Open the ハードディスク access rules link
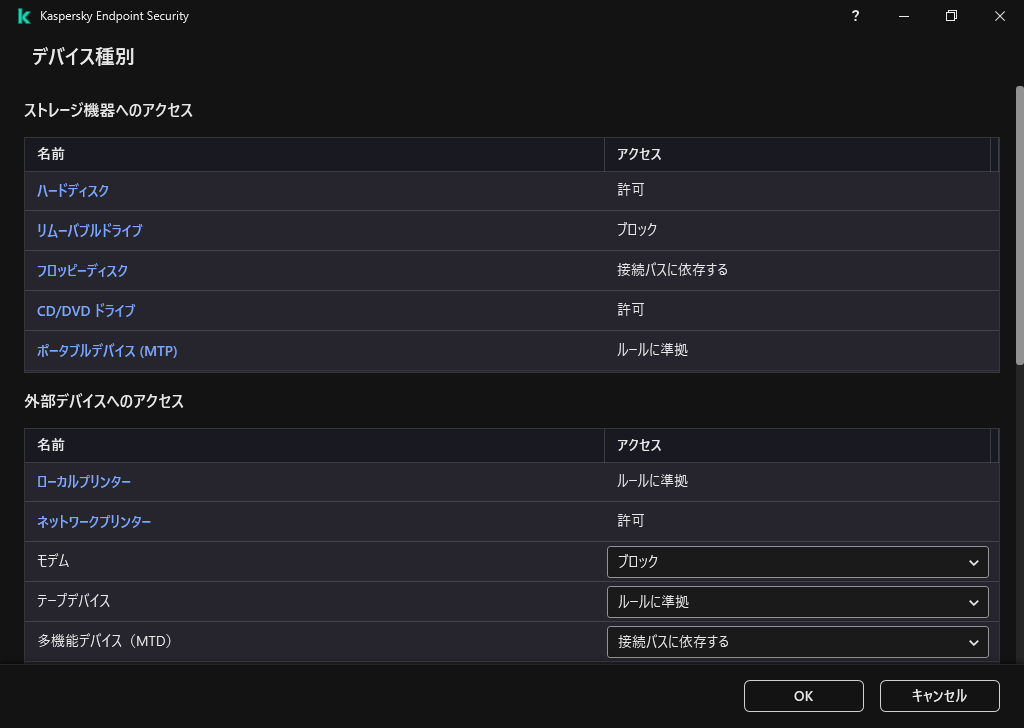This screenshot has width=1024, height=728. point(71,190)
